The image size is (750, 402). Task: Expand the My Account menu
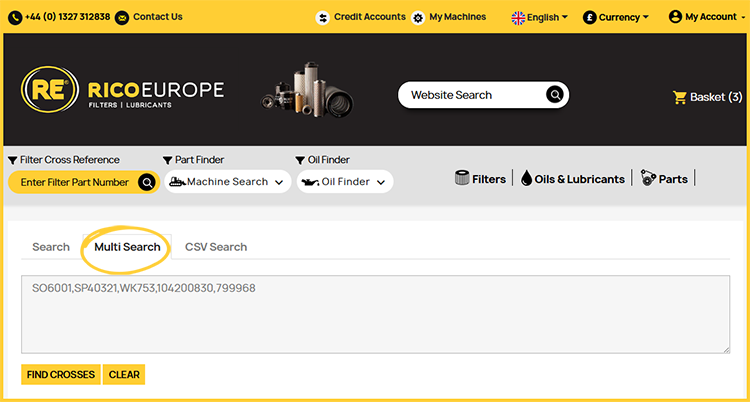click(707, 17)
